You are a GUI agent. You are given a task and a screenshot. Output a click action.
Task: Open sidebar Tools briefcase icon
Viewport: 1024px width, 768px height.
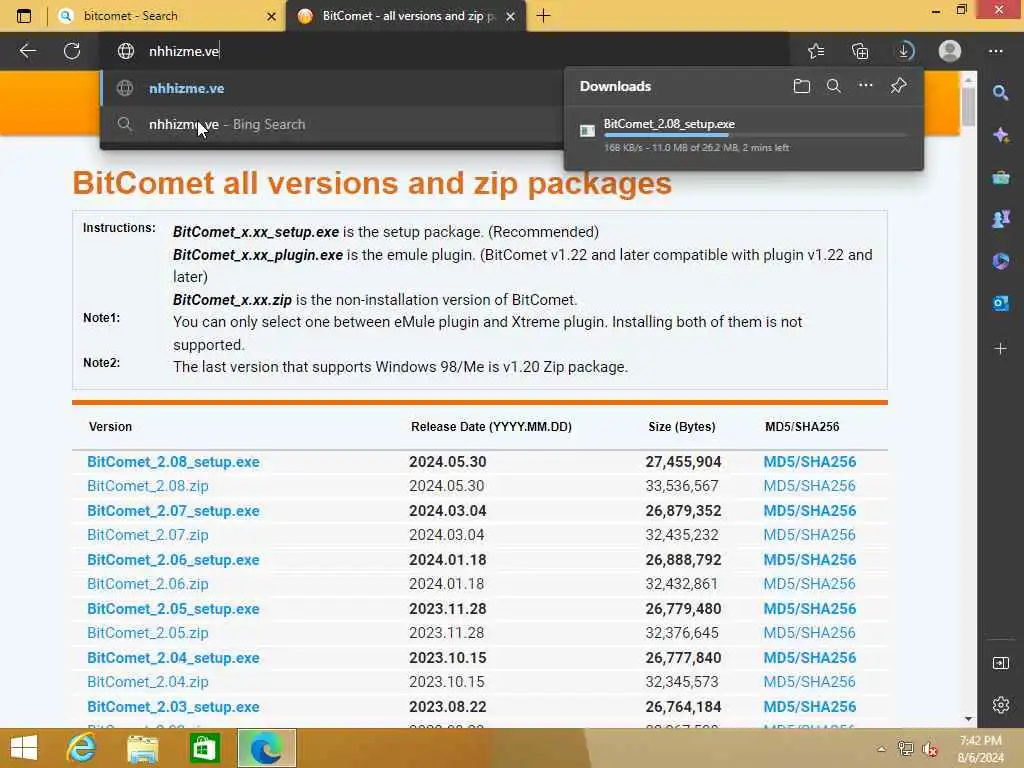pos(1000,177)
